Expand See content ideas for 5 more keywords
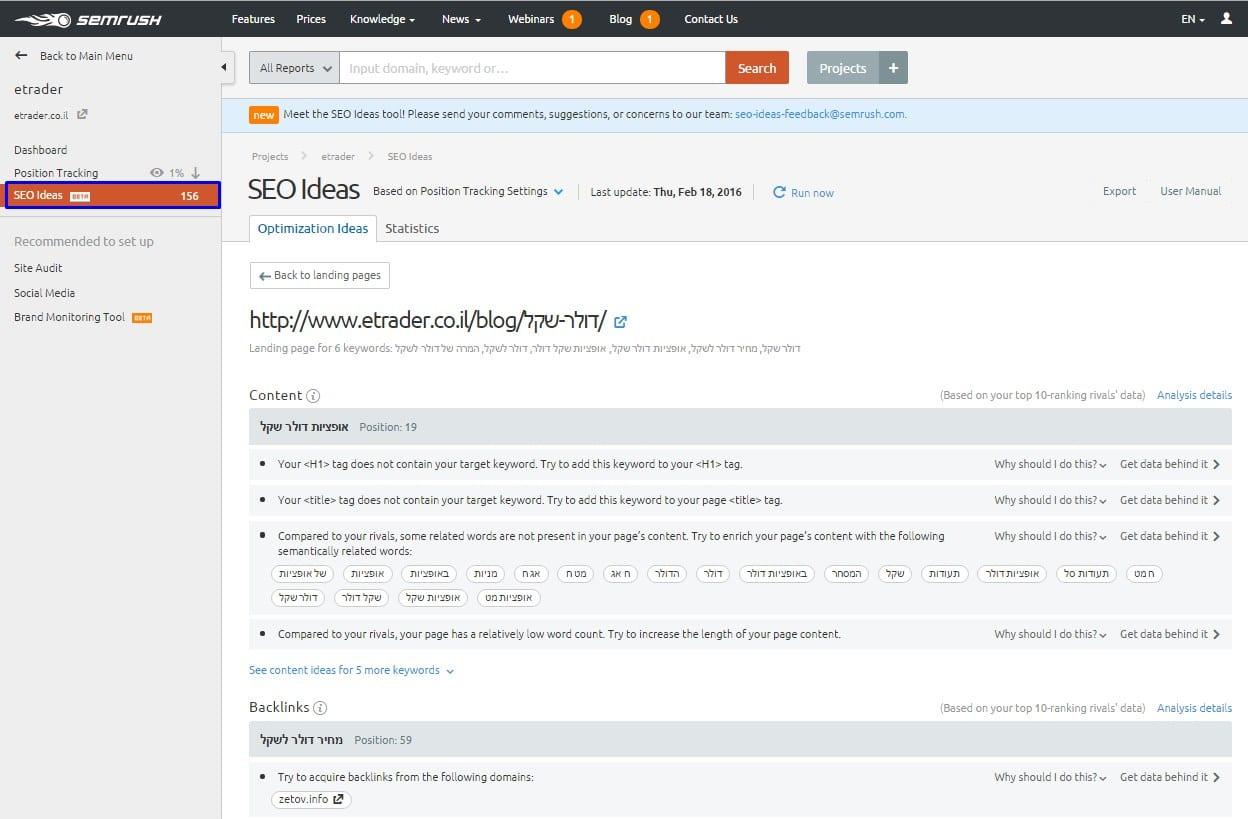 click(x=351, y=670)
